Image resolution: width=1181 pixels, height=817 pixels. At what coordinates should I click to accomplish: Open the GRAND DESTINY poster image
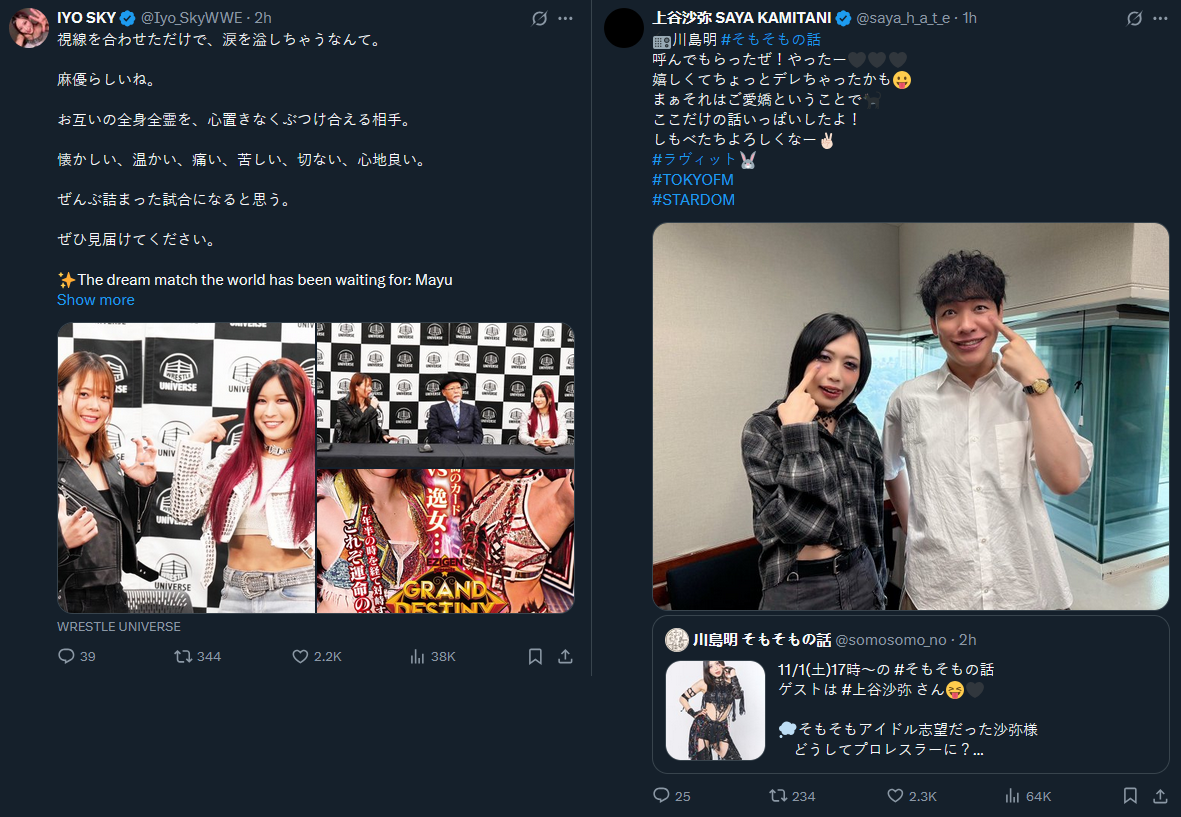pos(445,541)
